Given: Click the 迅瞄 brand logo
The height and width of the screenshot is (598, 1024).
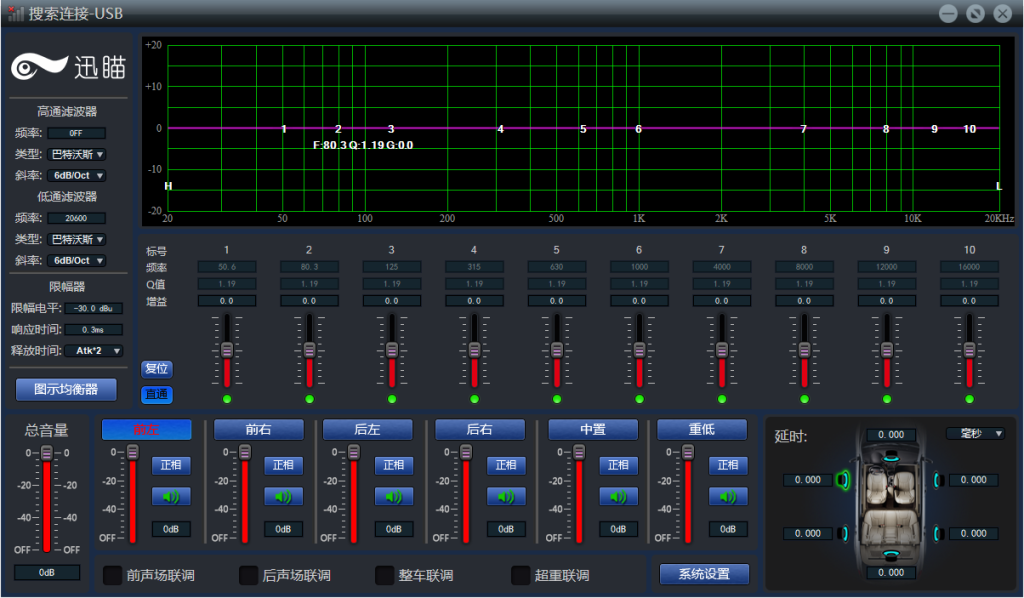Looking at the screenshot, I should [68, 66].
